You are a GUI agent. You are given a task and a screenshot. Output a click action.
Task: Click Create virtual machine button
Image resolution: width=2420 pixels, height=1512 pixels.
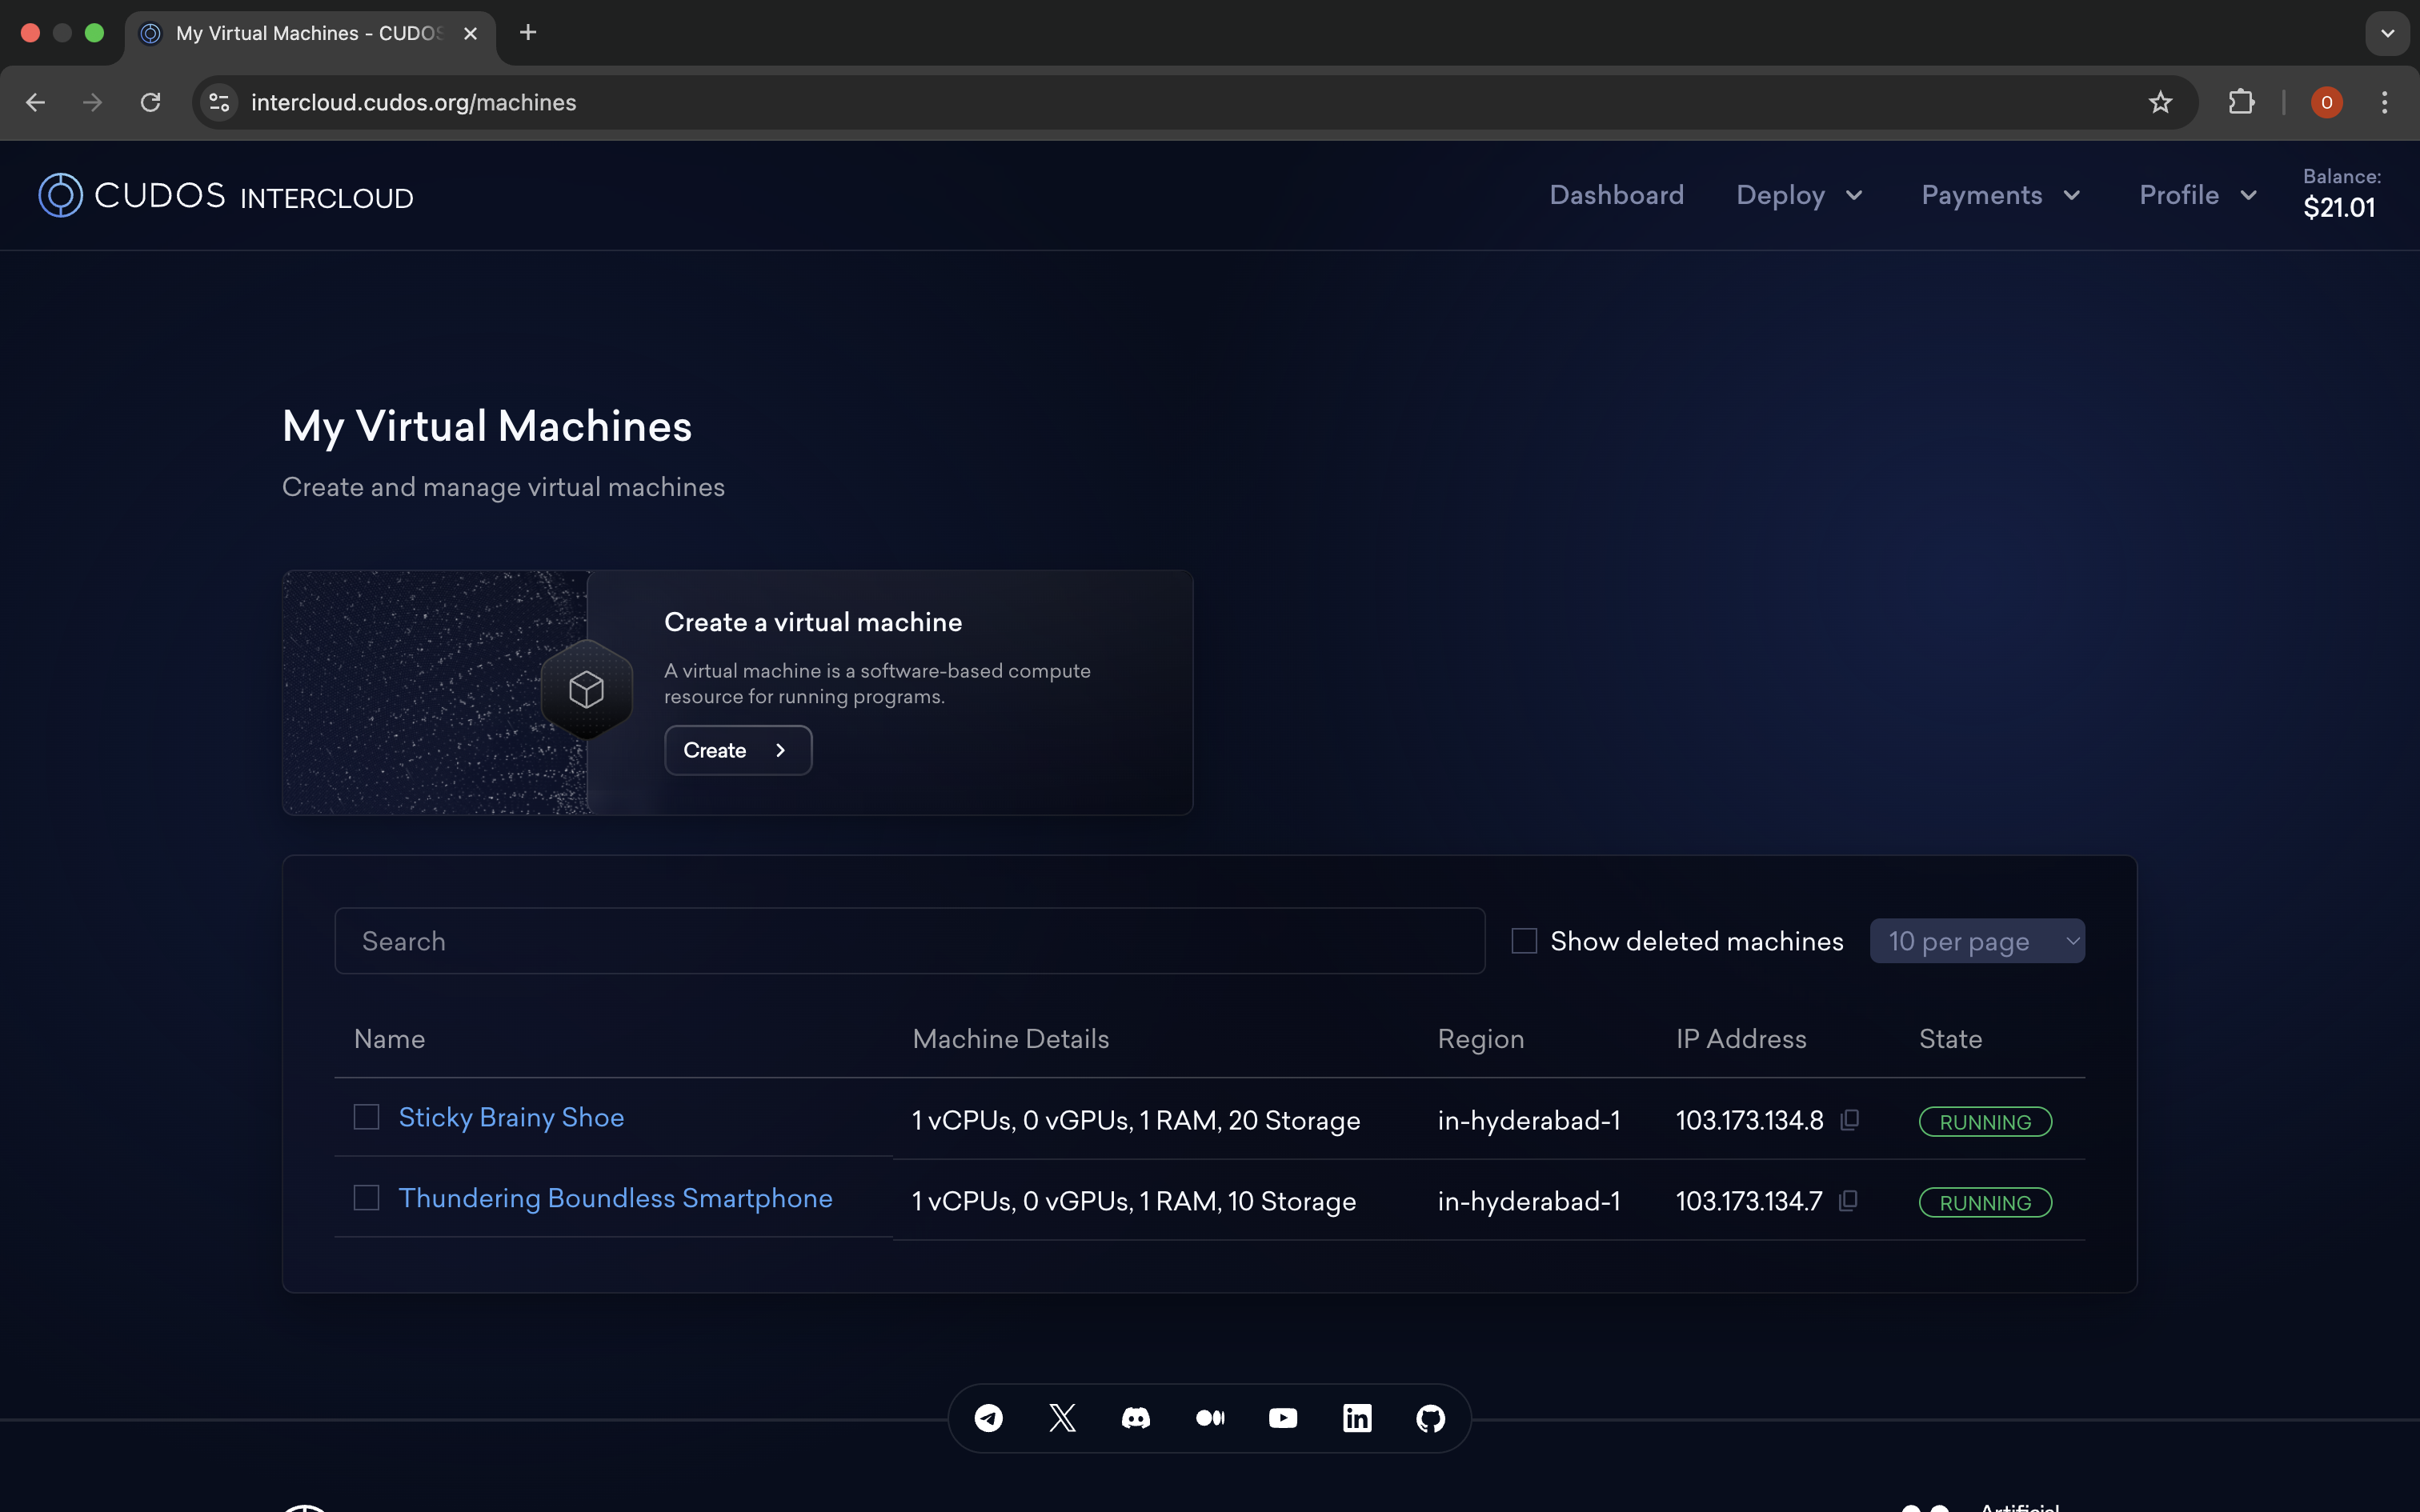click(738, 750)
